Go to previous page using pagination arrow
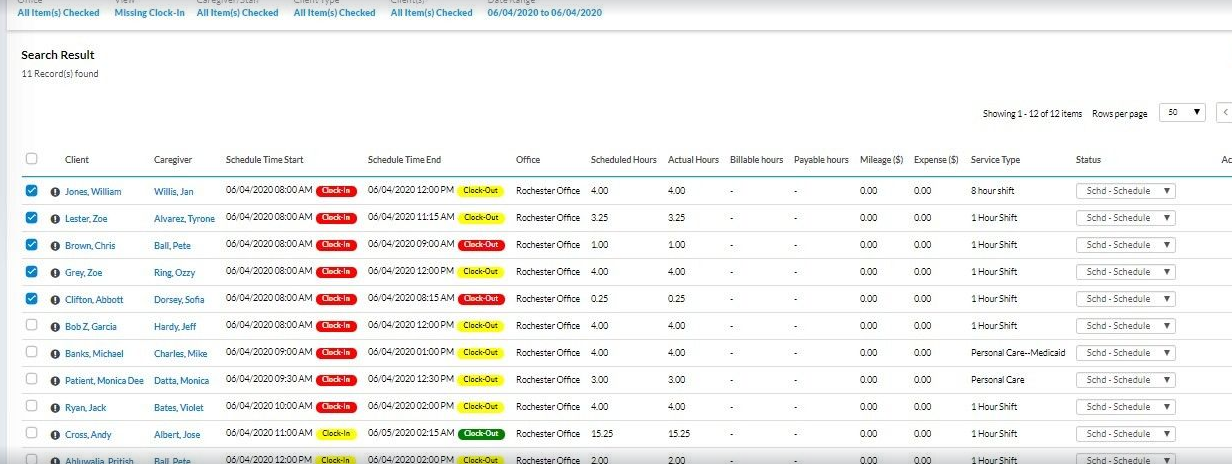 (1225, 113)
